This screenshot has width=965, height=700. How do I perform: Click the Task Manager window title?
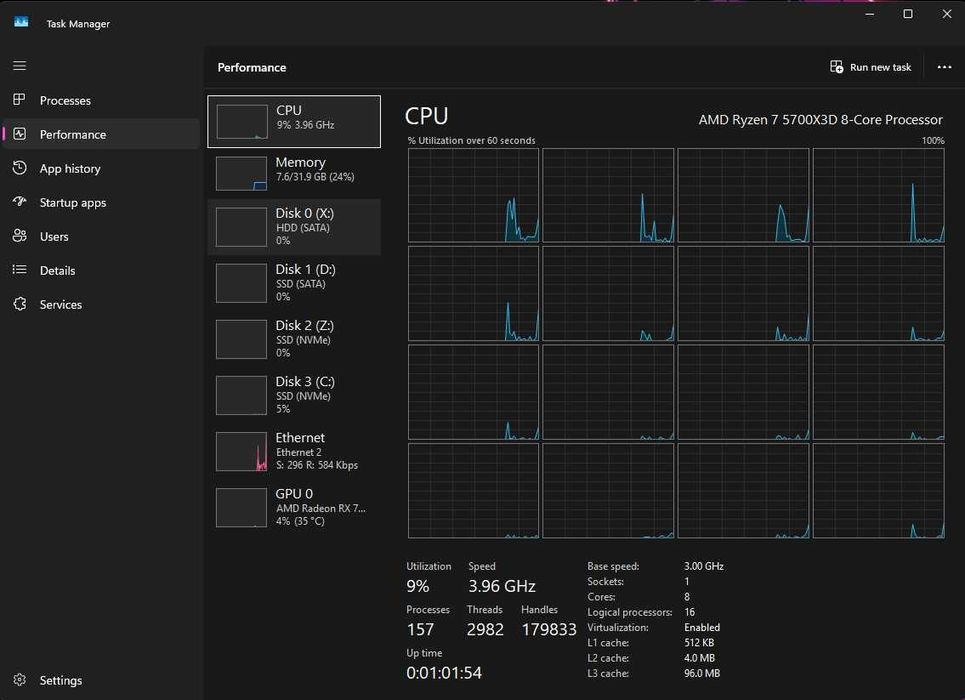point(78,24)
